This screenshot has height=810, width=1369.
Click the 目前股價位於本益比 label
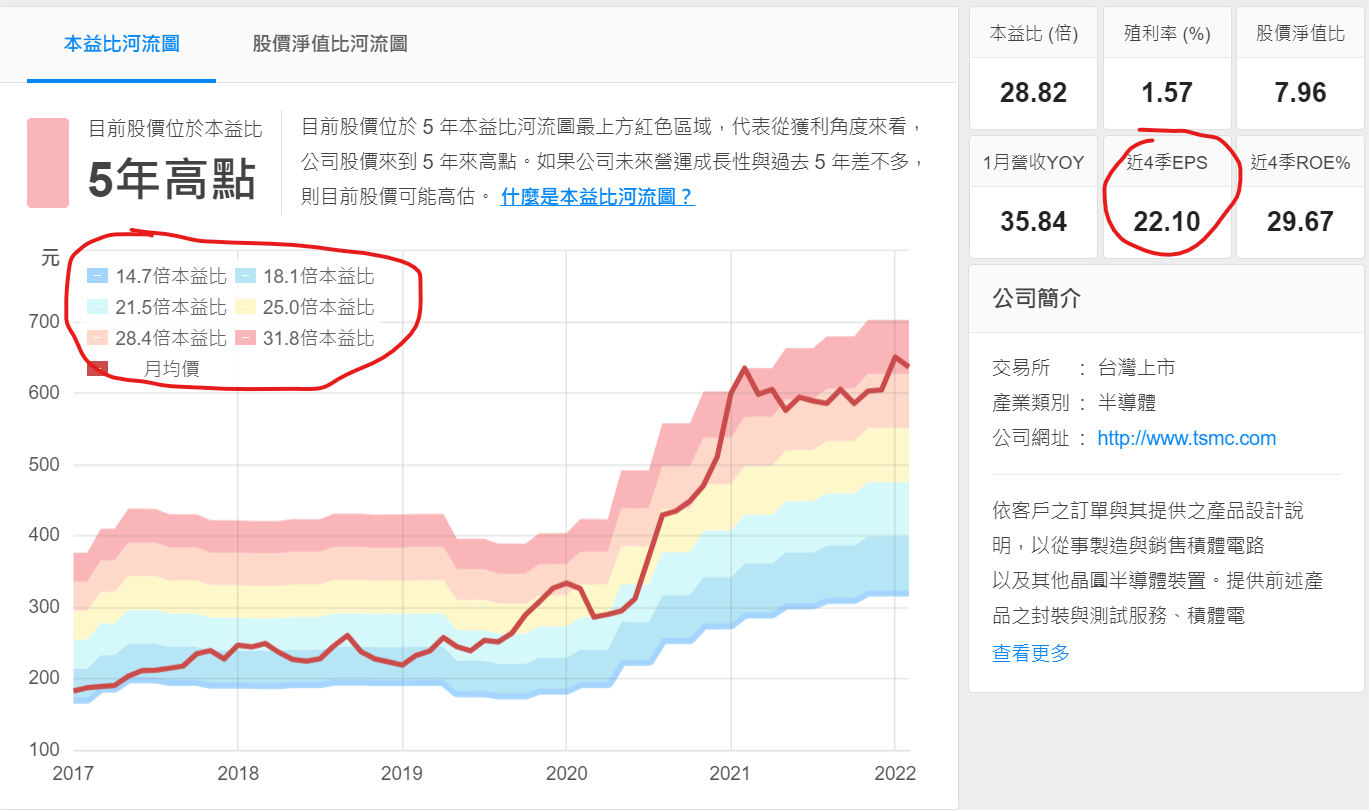pos(175,129)
